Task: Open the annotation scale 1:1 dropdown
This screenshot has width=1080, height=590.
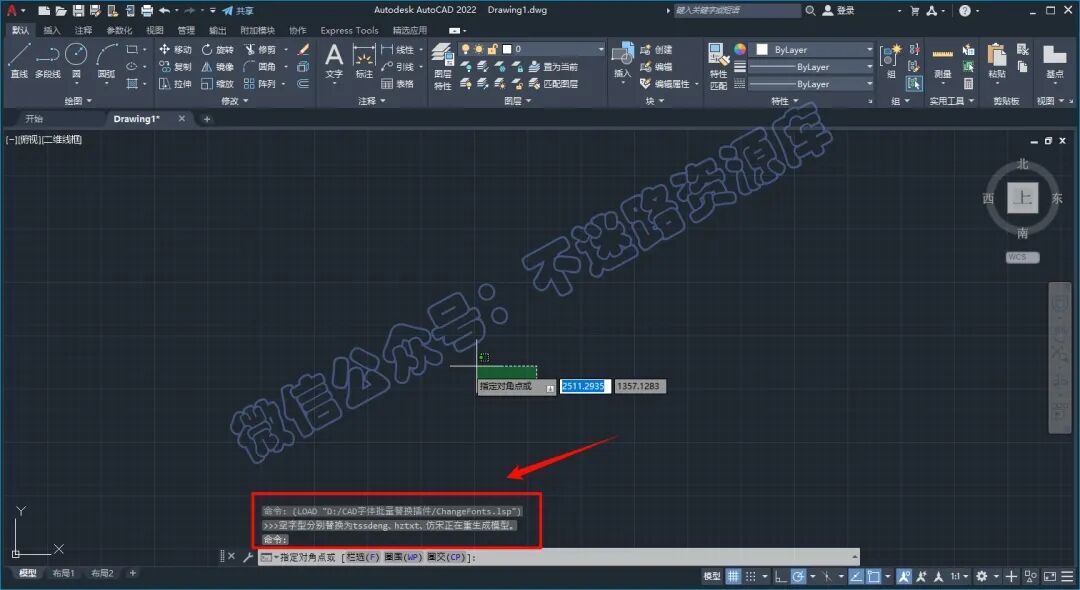Action: click(959, 576)
